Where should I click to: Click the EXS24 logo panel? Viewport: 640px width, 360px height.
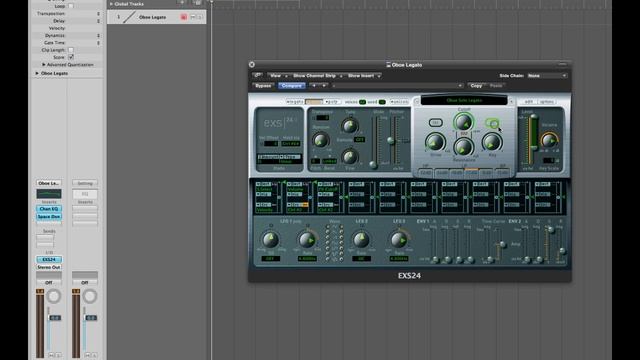pyautogui.click(x=279, y=122)
